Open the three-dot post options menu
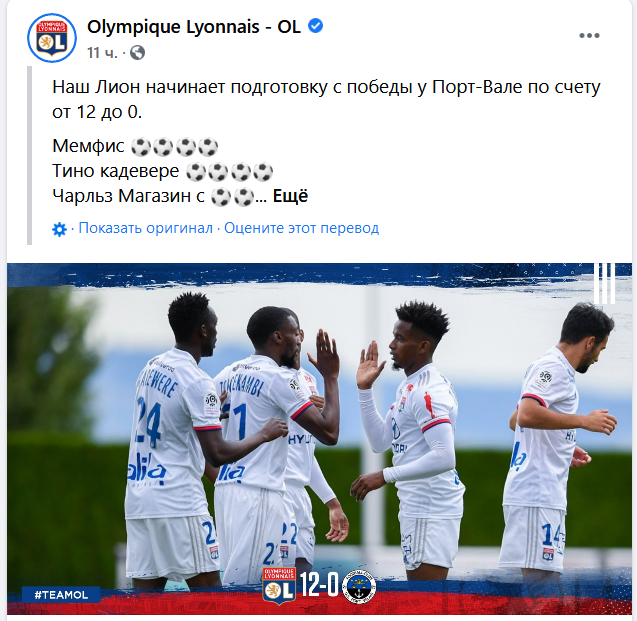The image size is (637, 621). [589, 36]
